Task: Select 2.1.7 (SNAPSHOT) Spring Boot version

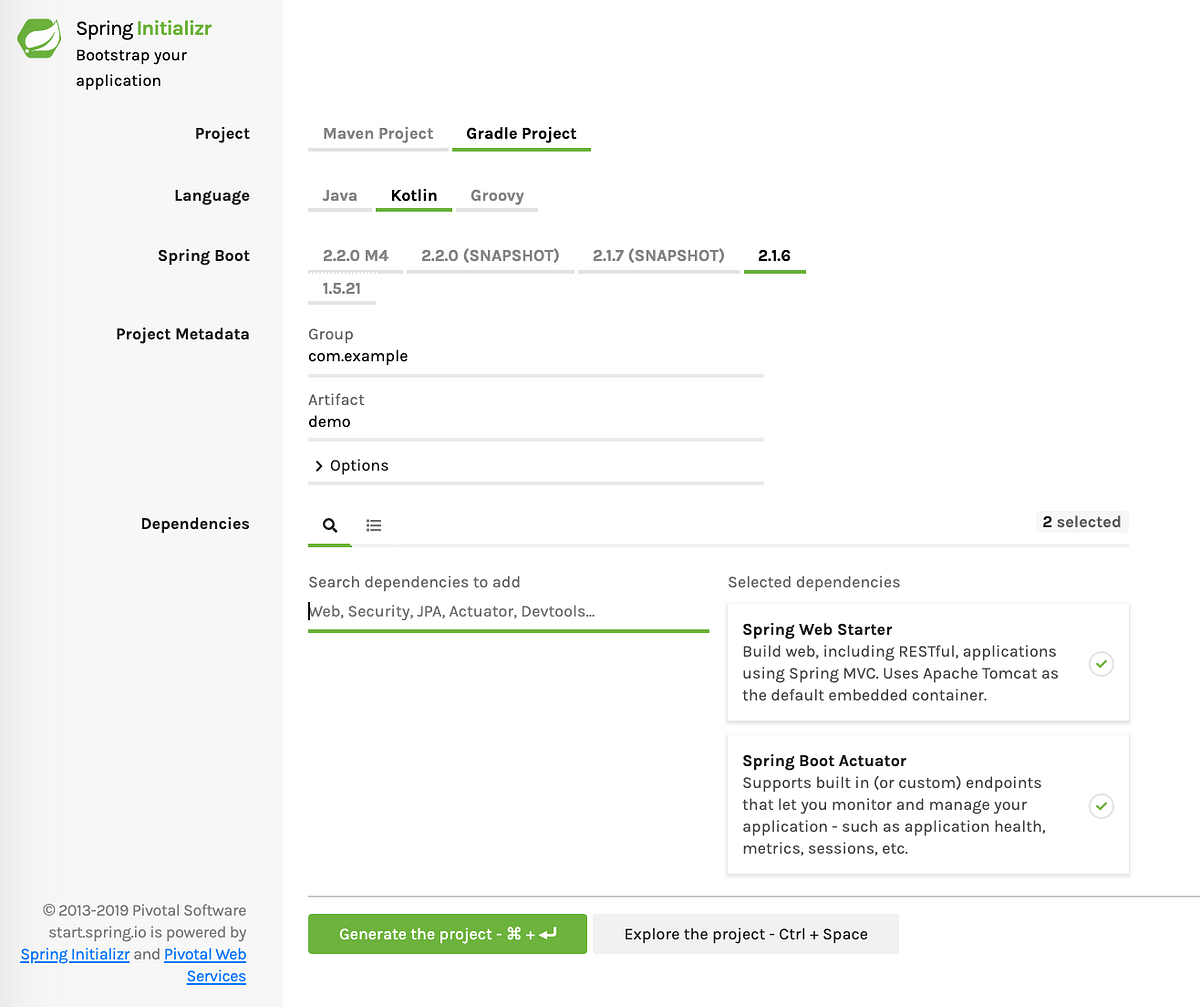Action: (659, 255)
